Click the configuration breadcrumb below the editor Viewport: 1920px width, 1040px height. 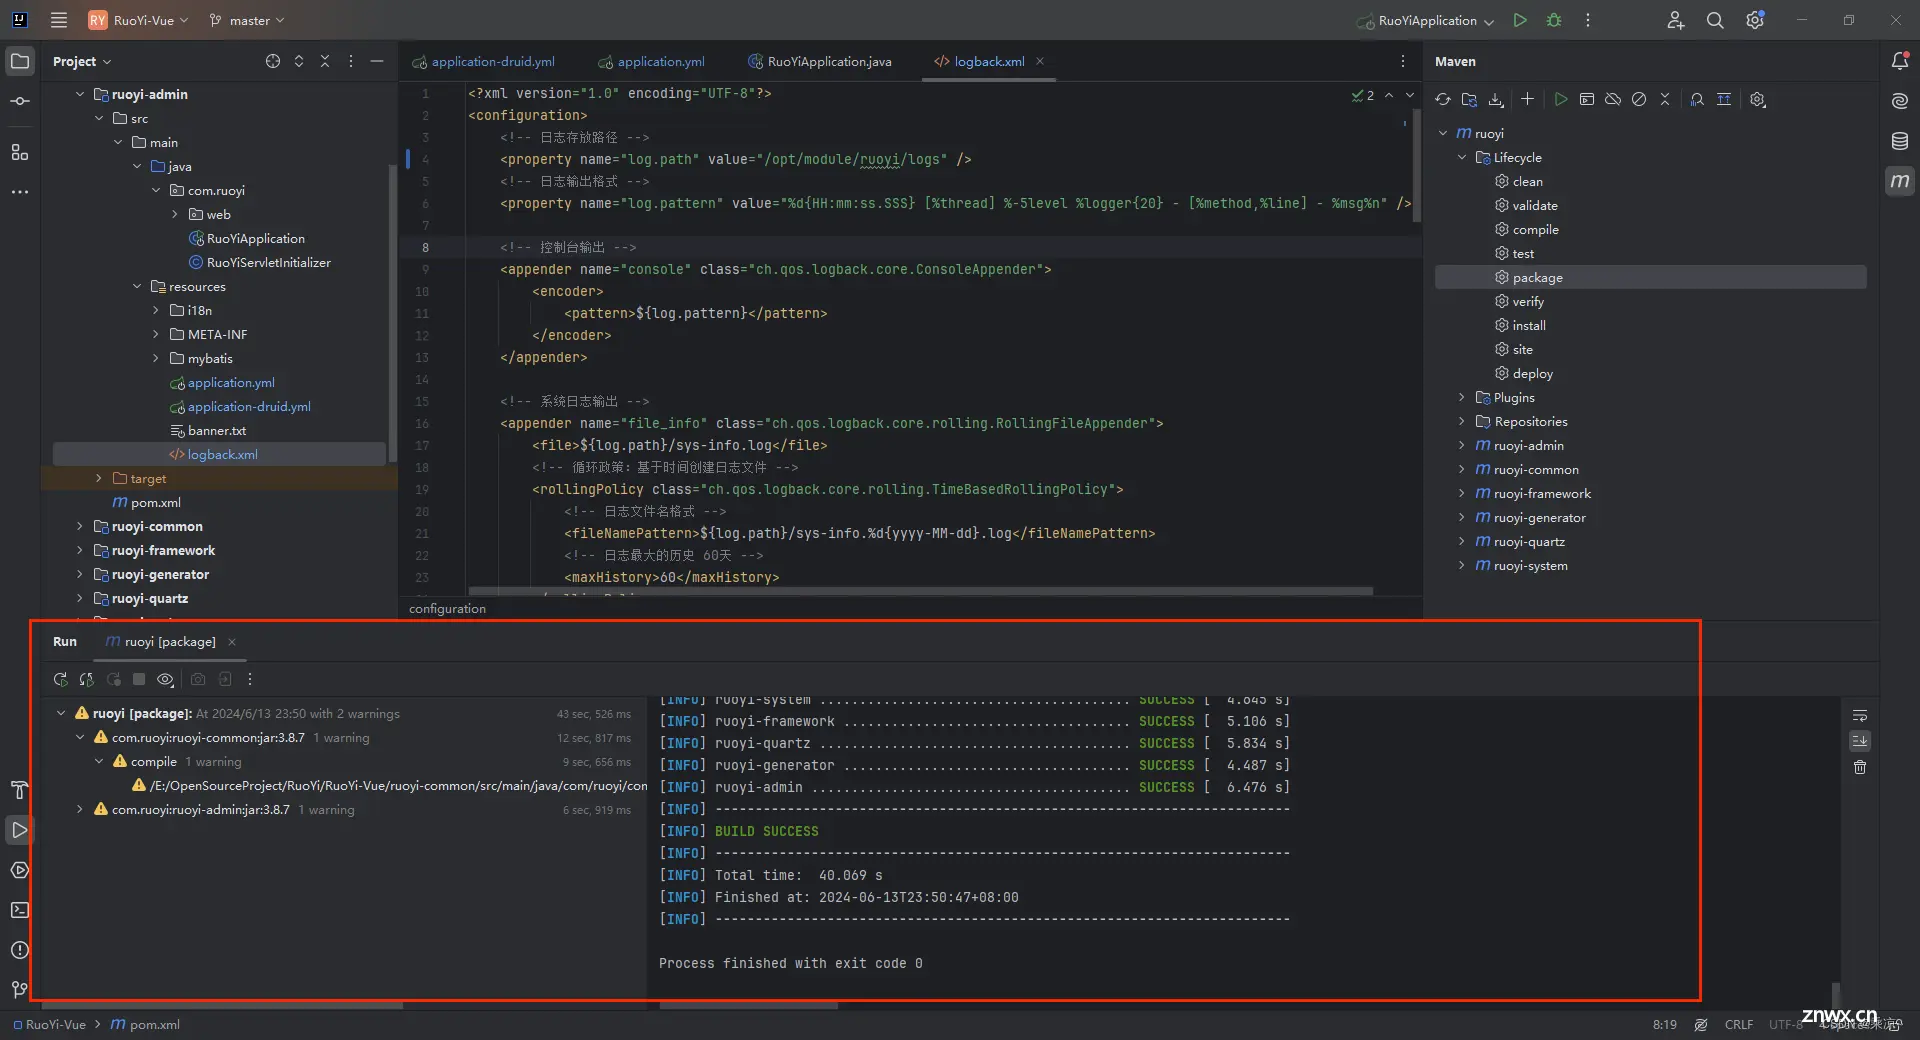tap(447, 608)
